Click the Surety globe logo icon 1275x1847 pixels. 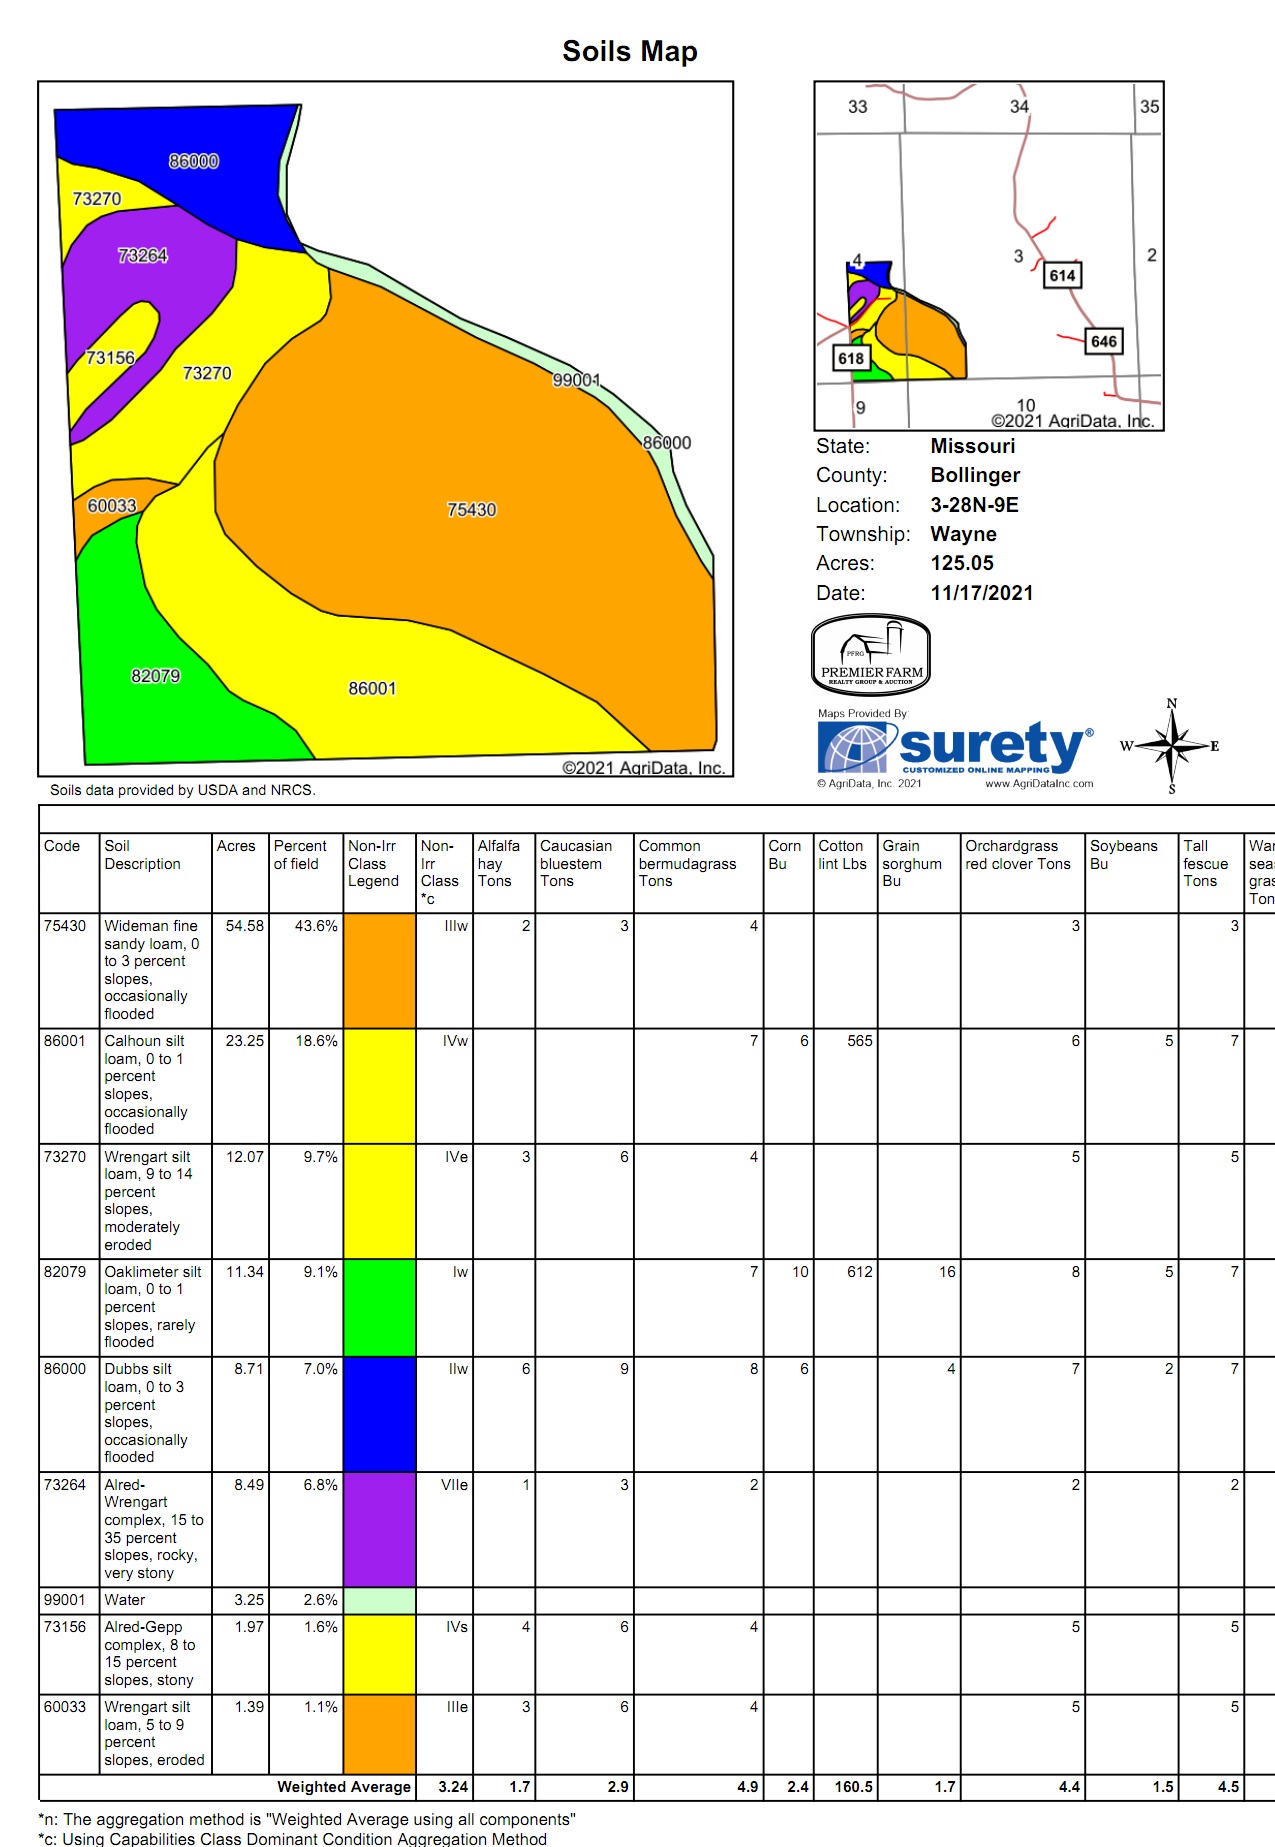(853, 748)
